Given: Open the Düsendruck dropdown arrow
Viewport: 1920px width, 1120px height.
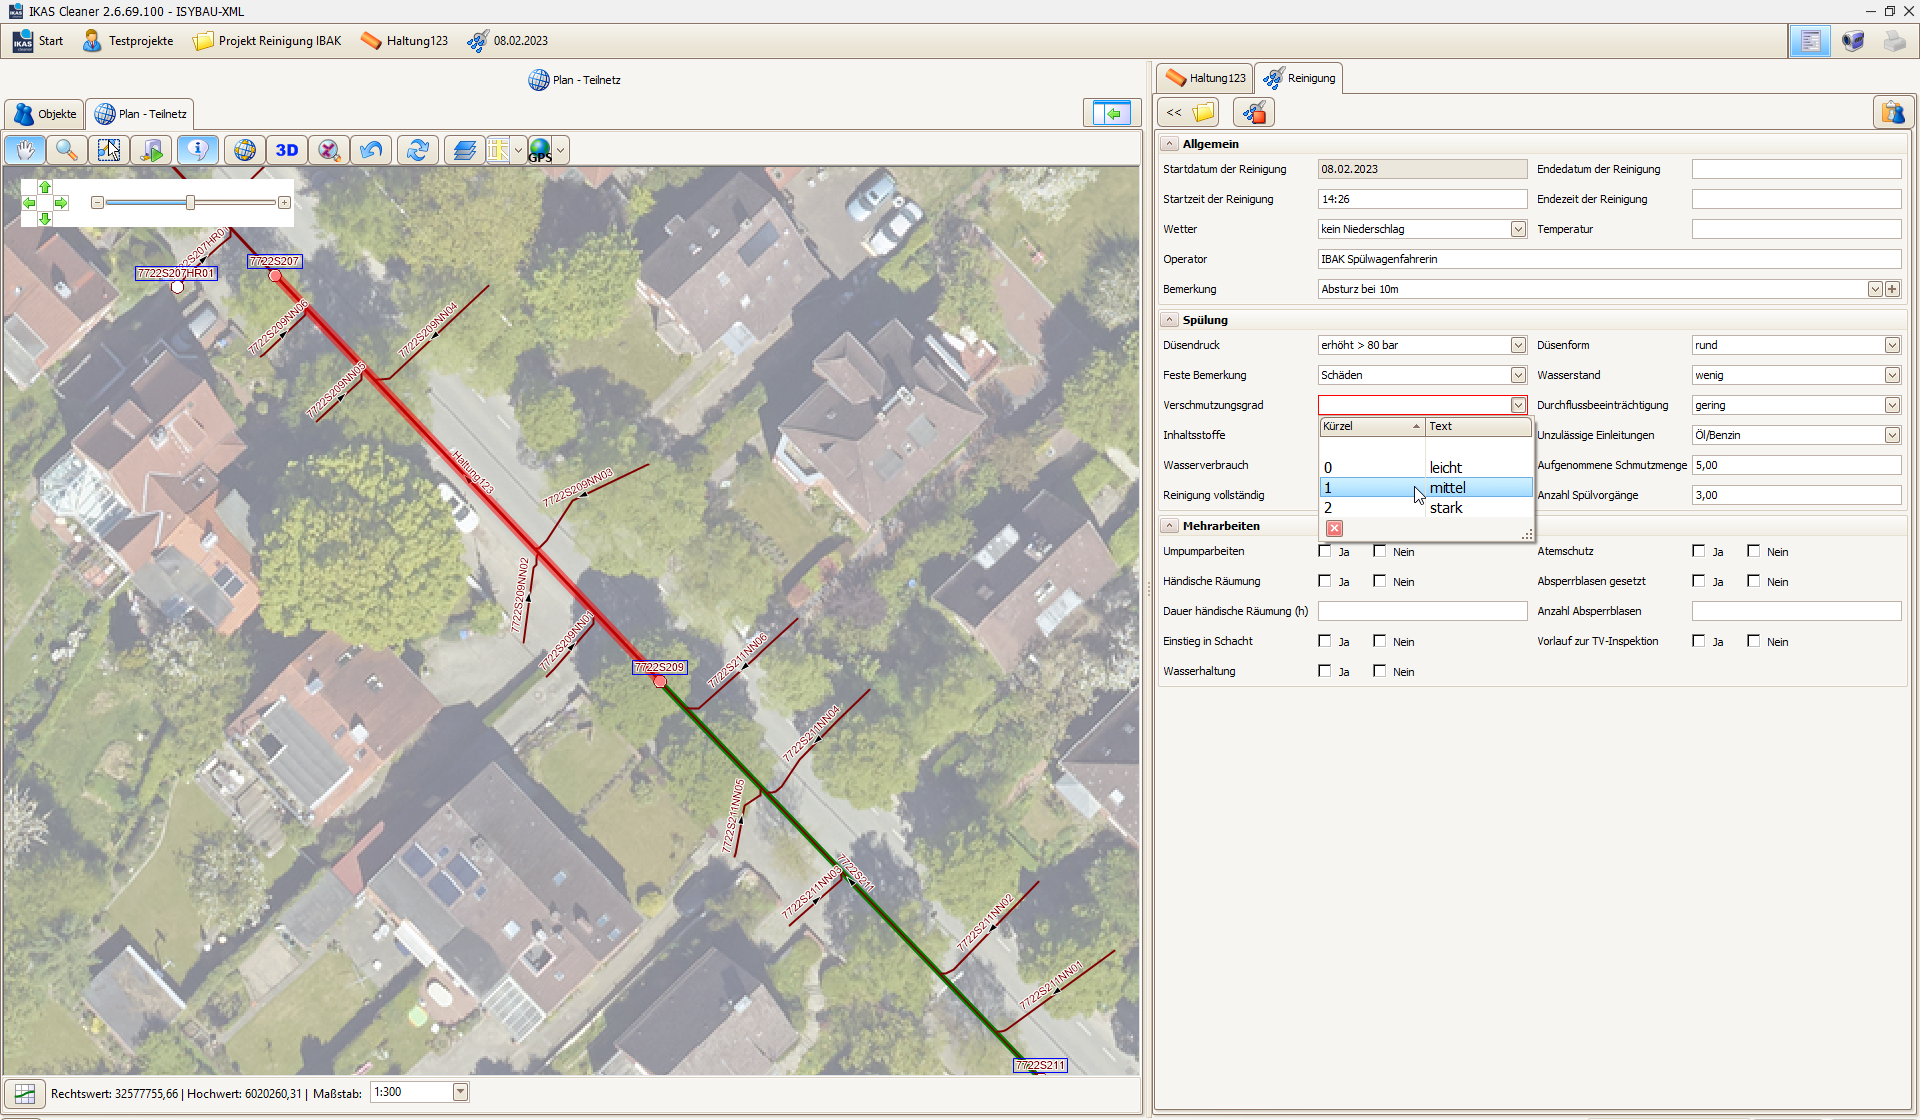Looking at the screenshot, I should pyautogui.click(x=1518, y=345).
